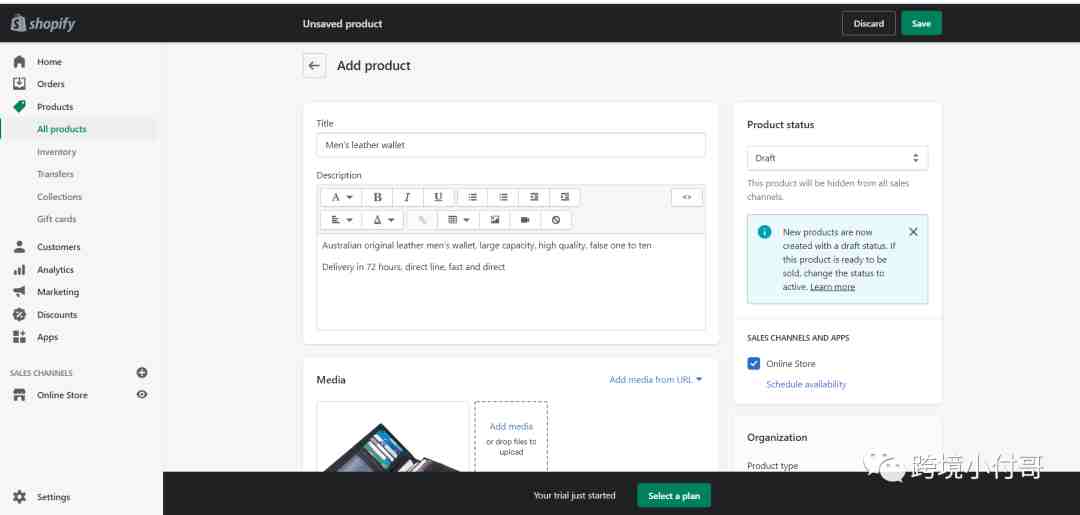The image size is (1080, 515).
Task: Toggle bold formatting in description toolbar
Action: tap(377, 197)
